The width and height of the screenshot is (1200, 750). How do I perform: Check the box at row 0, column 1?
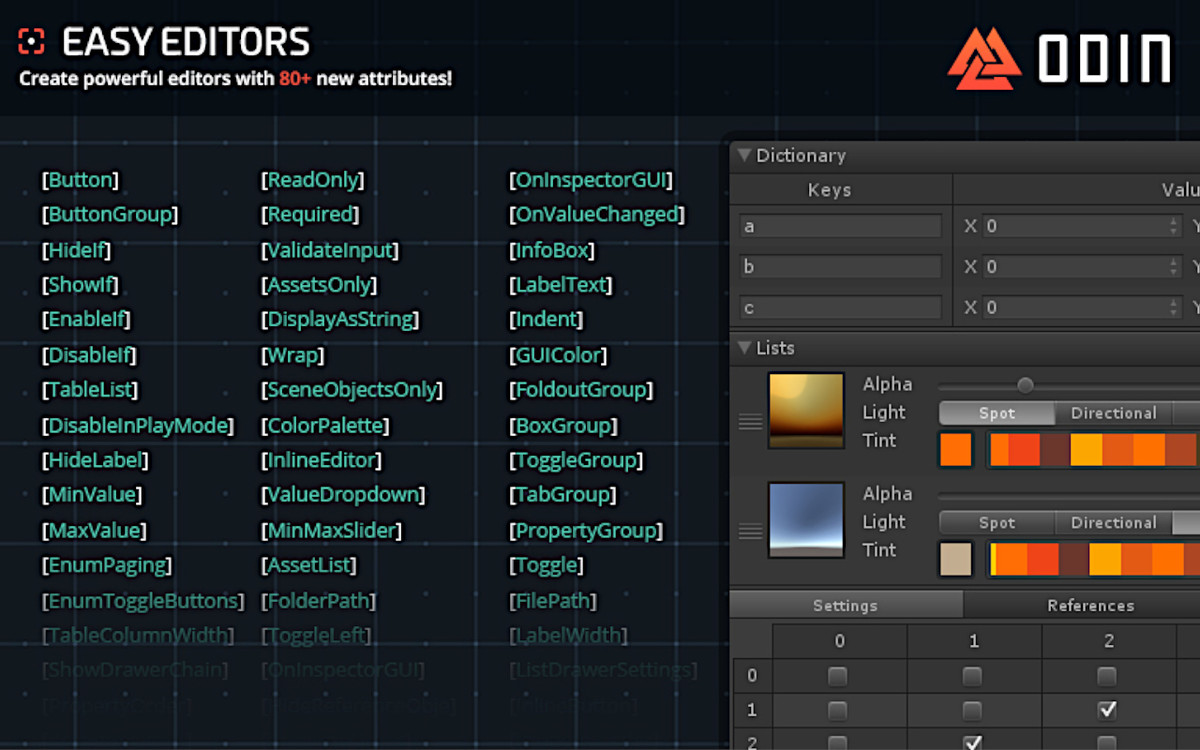[972, 677]
